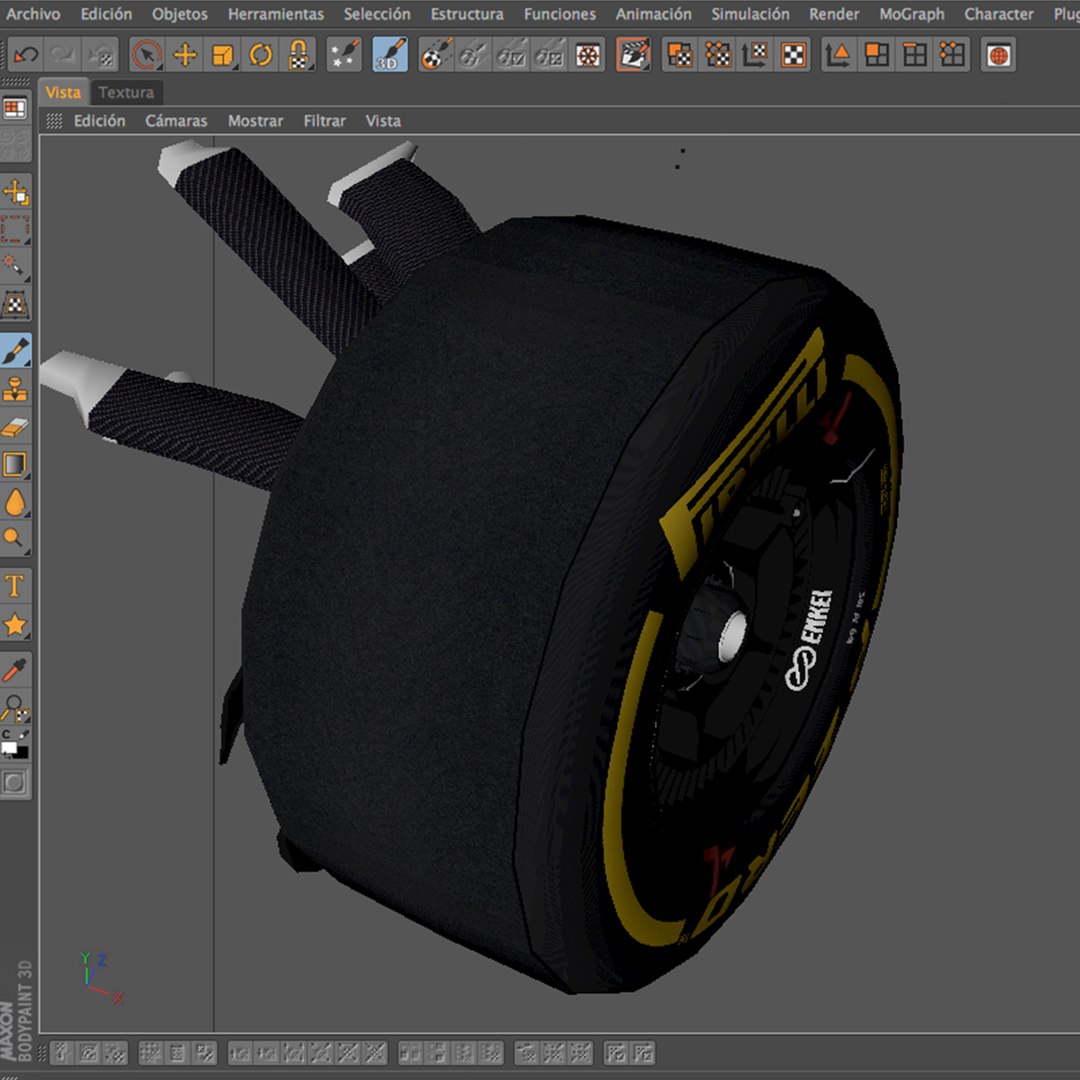Select the Vista tab
Viewport: 1080px width, 1080px height.
(63, 92)
